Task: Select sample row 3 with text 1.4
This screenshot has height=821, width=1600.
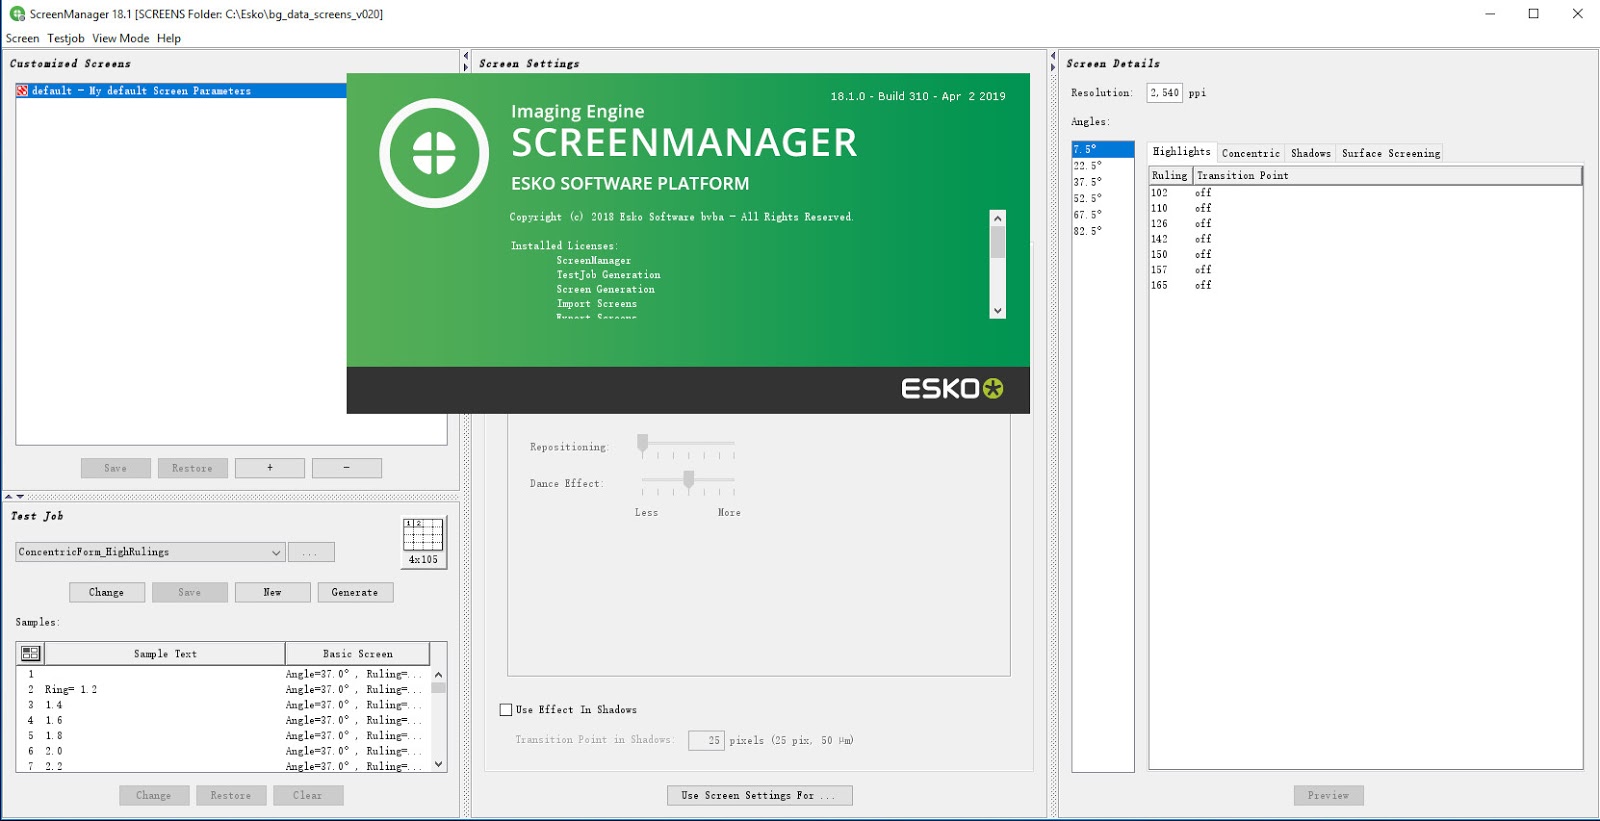Action: click(x=224, y=705)
